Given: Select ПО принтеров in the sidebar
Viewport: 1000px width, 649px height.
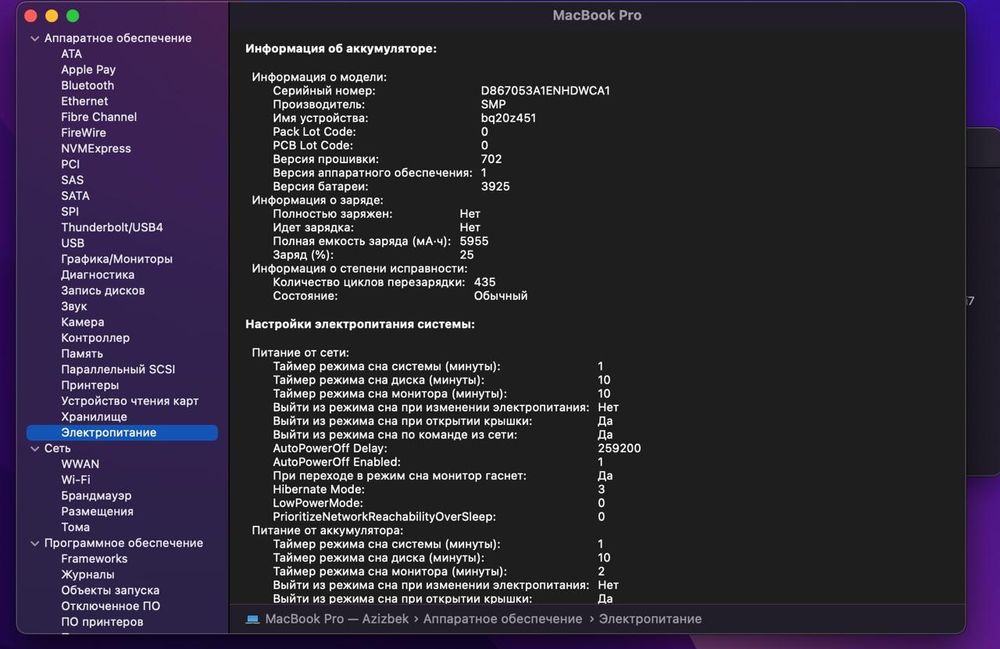Looking at the screenshot, I should tap(102, 622).
